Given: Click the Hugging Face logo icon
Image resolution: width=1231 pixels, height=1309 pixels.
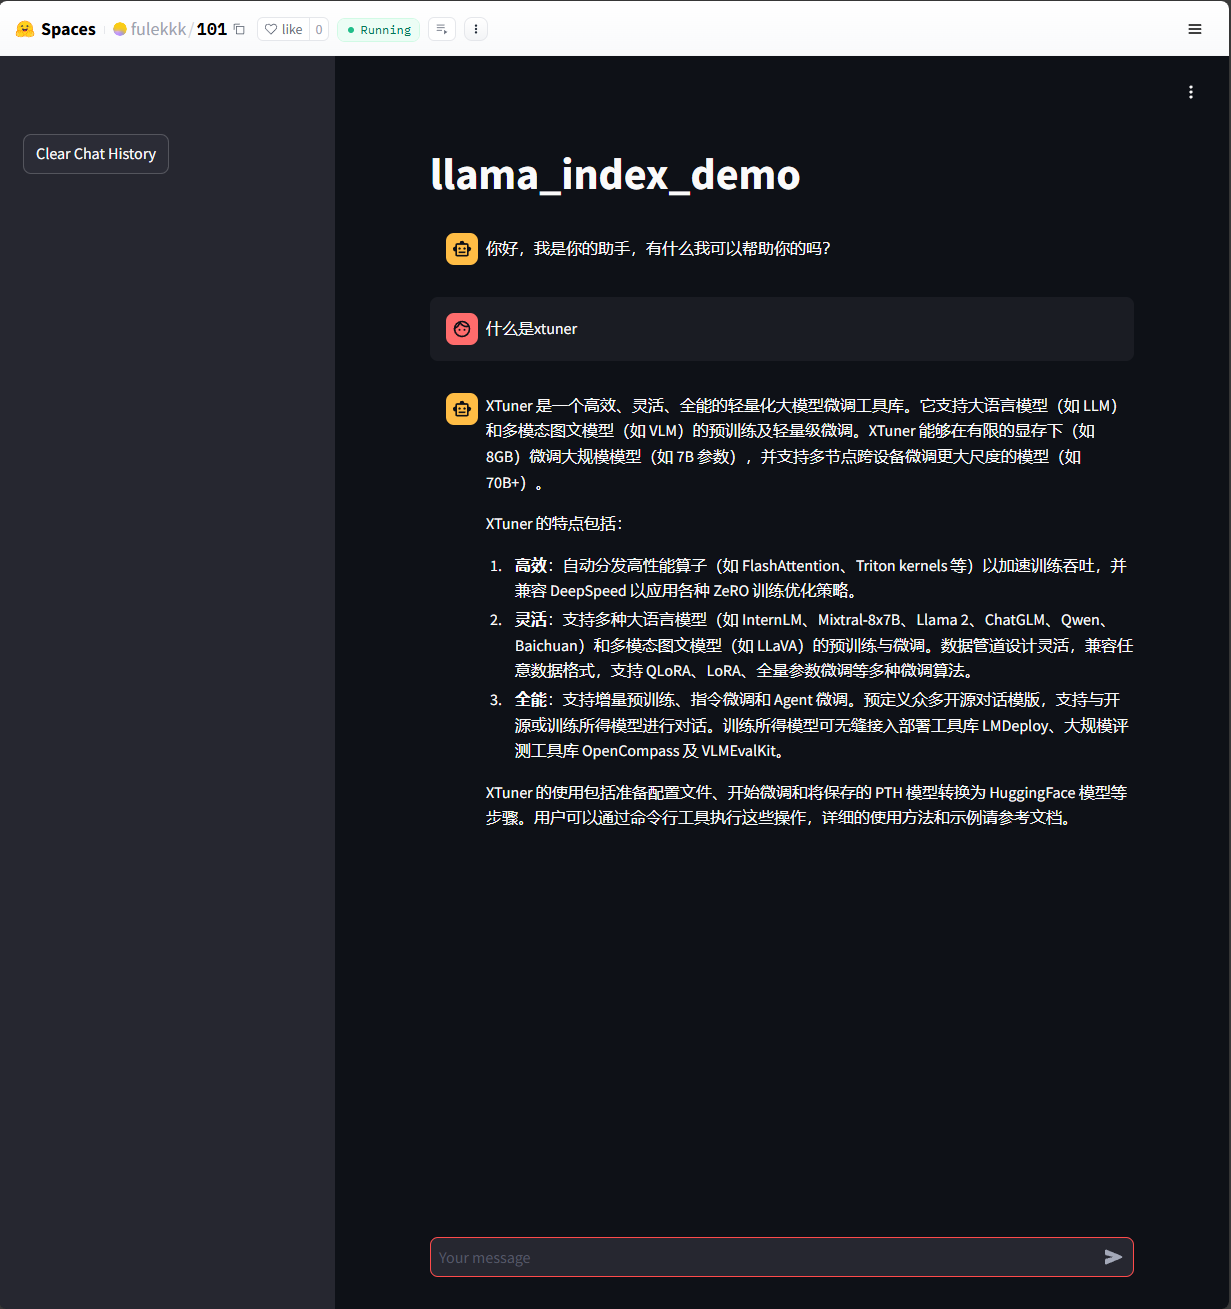Looking at the screenshot, I should click(x=25, y=29).
